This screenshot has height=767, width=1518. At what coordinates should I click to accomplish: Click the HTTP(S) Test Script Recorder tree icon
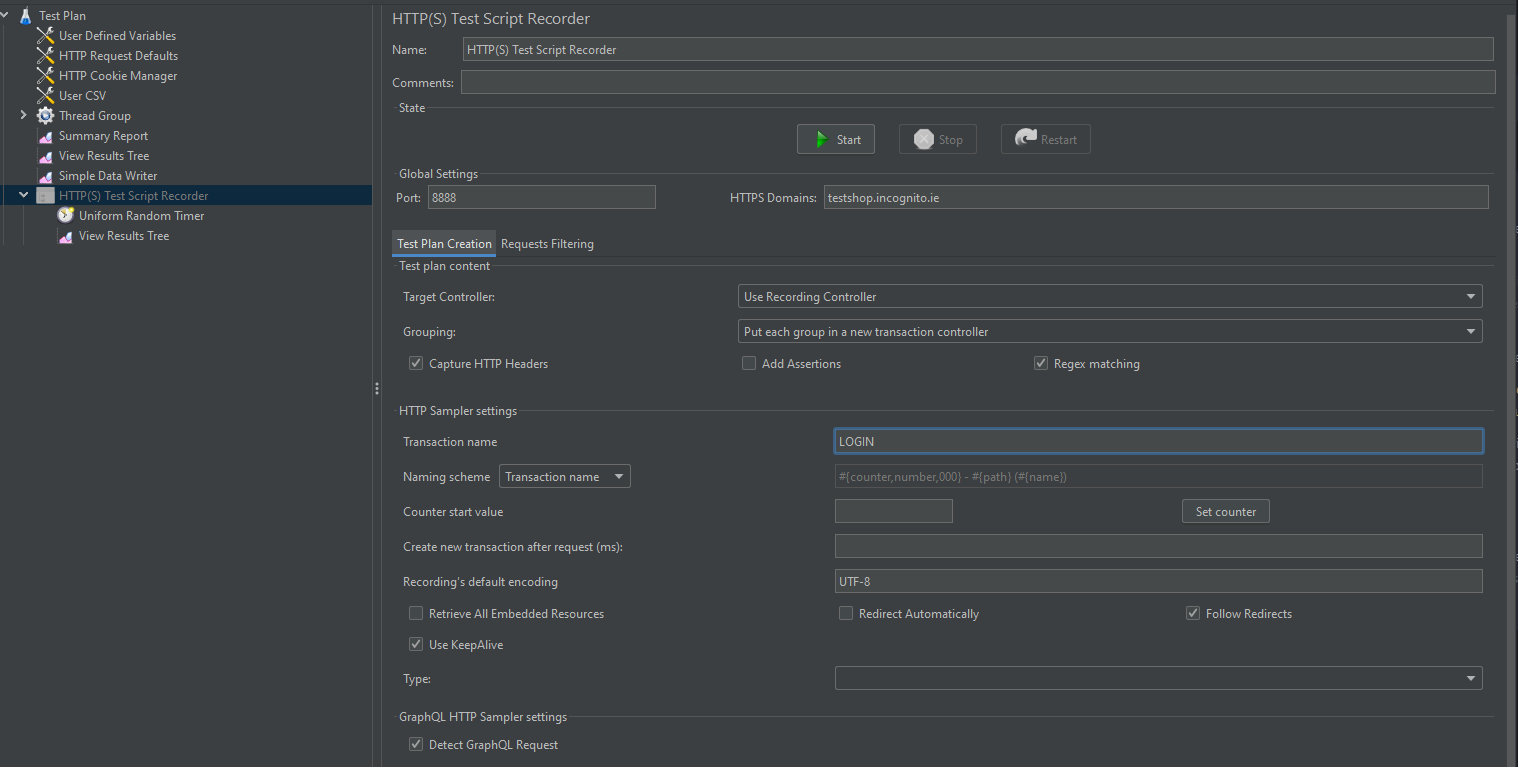click(45, 196)
